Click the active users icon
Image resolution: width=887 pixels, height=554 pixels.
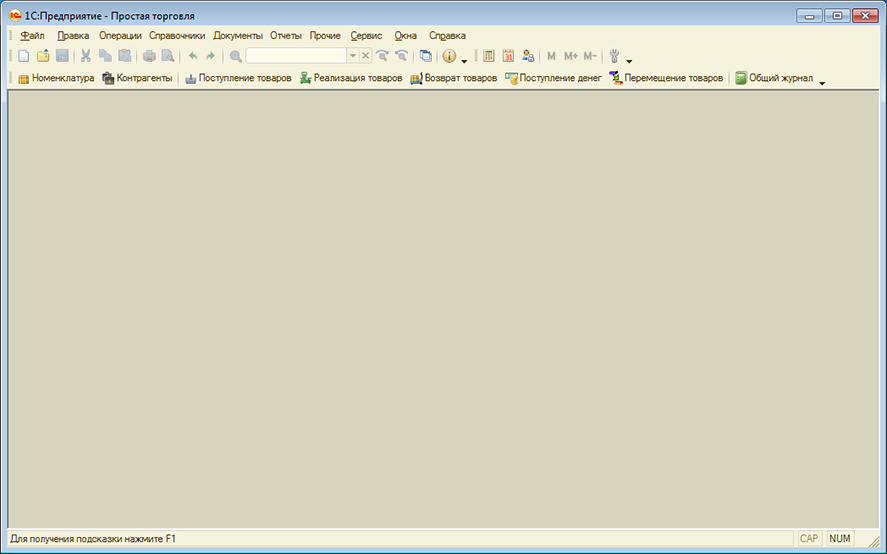528,56
